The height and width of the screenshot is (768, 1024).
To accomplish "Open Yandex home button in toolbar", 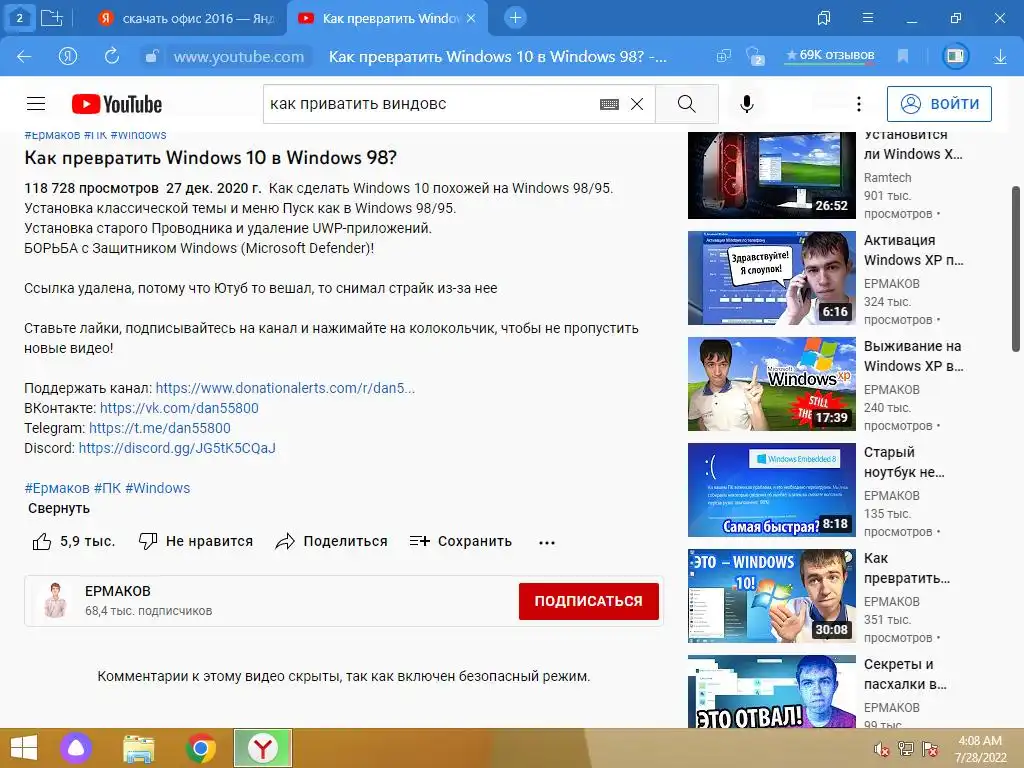I will [x=68, y=57].
